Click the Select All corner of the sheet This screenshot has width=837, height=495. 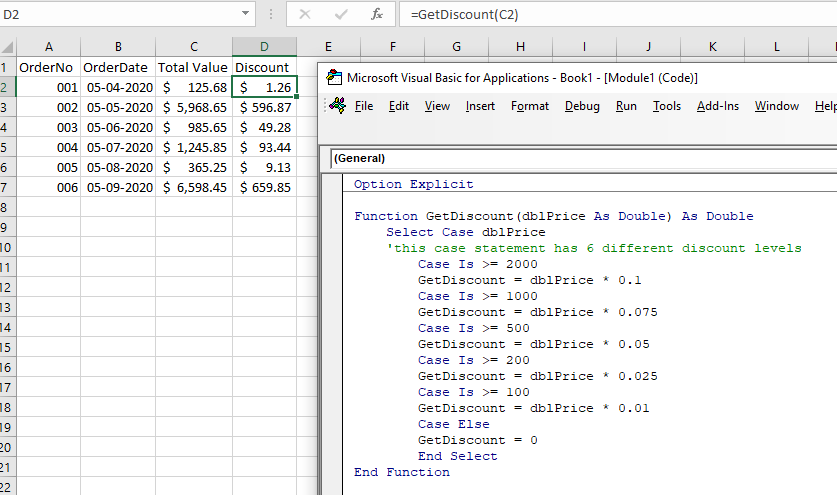click(x=7, y=47)
